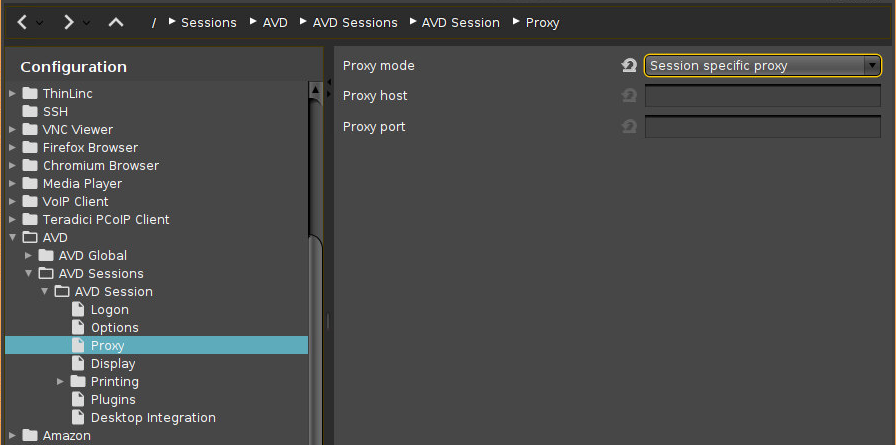Click the up-one-level arrow icon
This screenshot has height=445, width=896.
point(115,22)
